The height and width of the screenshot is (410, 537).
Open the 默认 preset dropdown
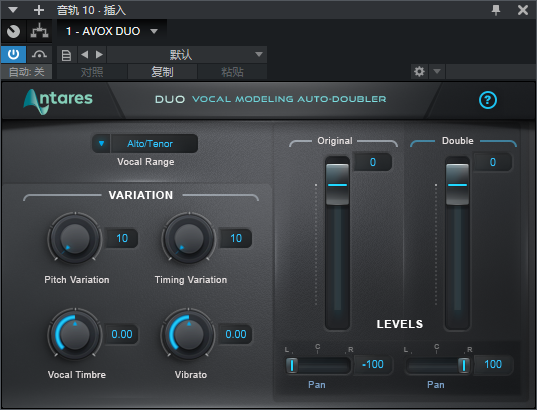click(187, 55)
